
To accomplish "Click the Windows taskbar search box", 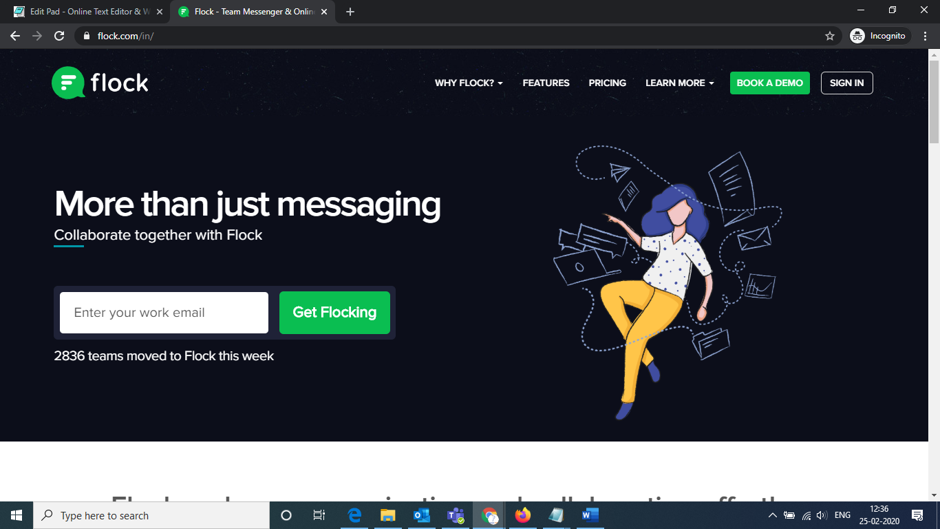I will (151, 515).
